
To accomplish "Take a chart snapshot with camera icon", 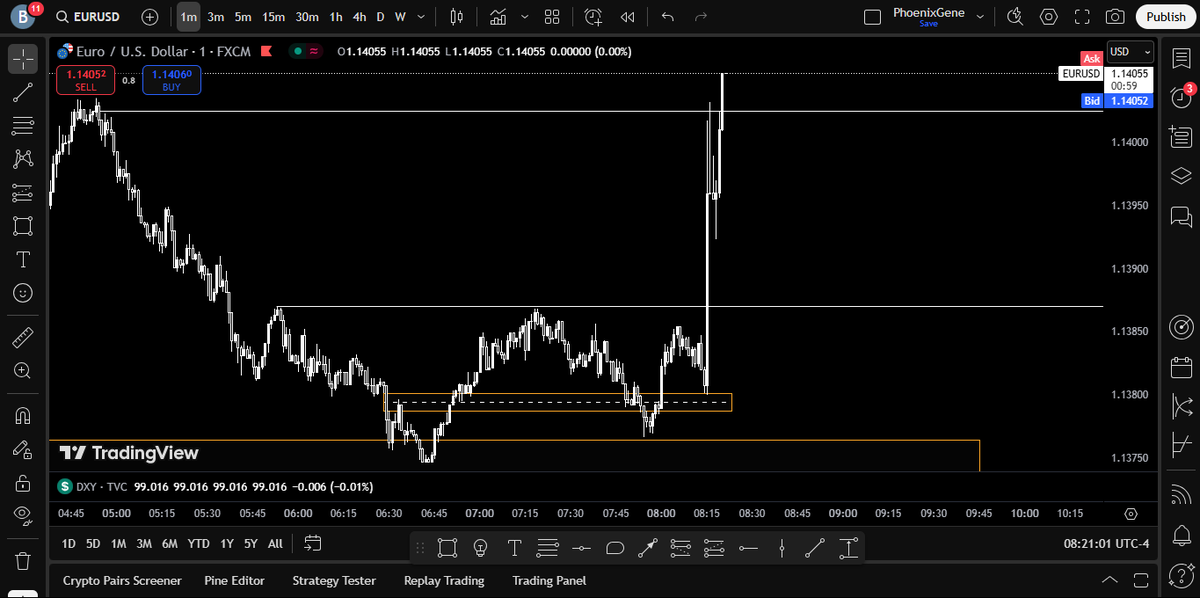I will (x=1115, y=17).
